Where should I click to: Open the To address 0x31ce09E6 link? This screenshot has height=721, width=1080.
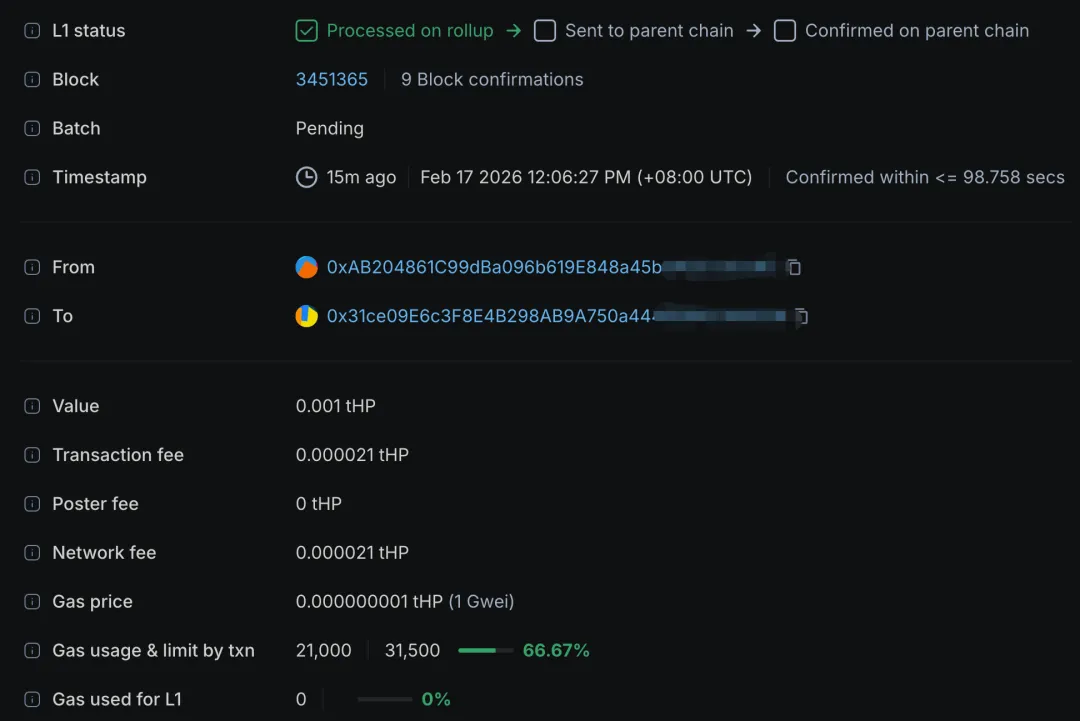point(490,316)
